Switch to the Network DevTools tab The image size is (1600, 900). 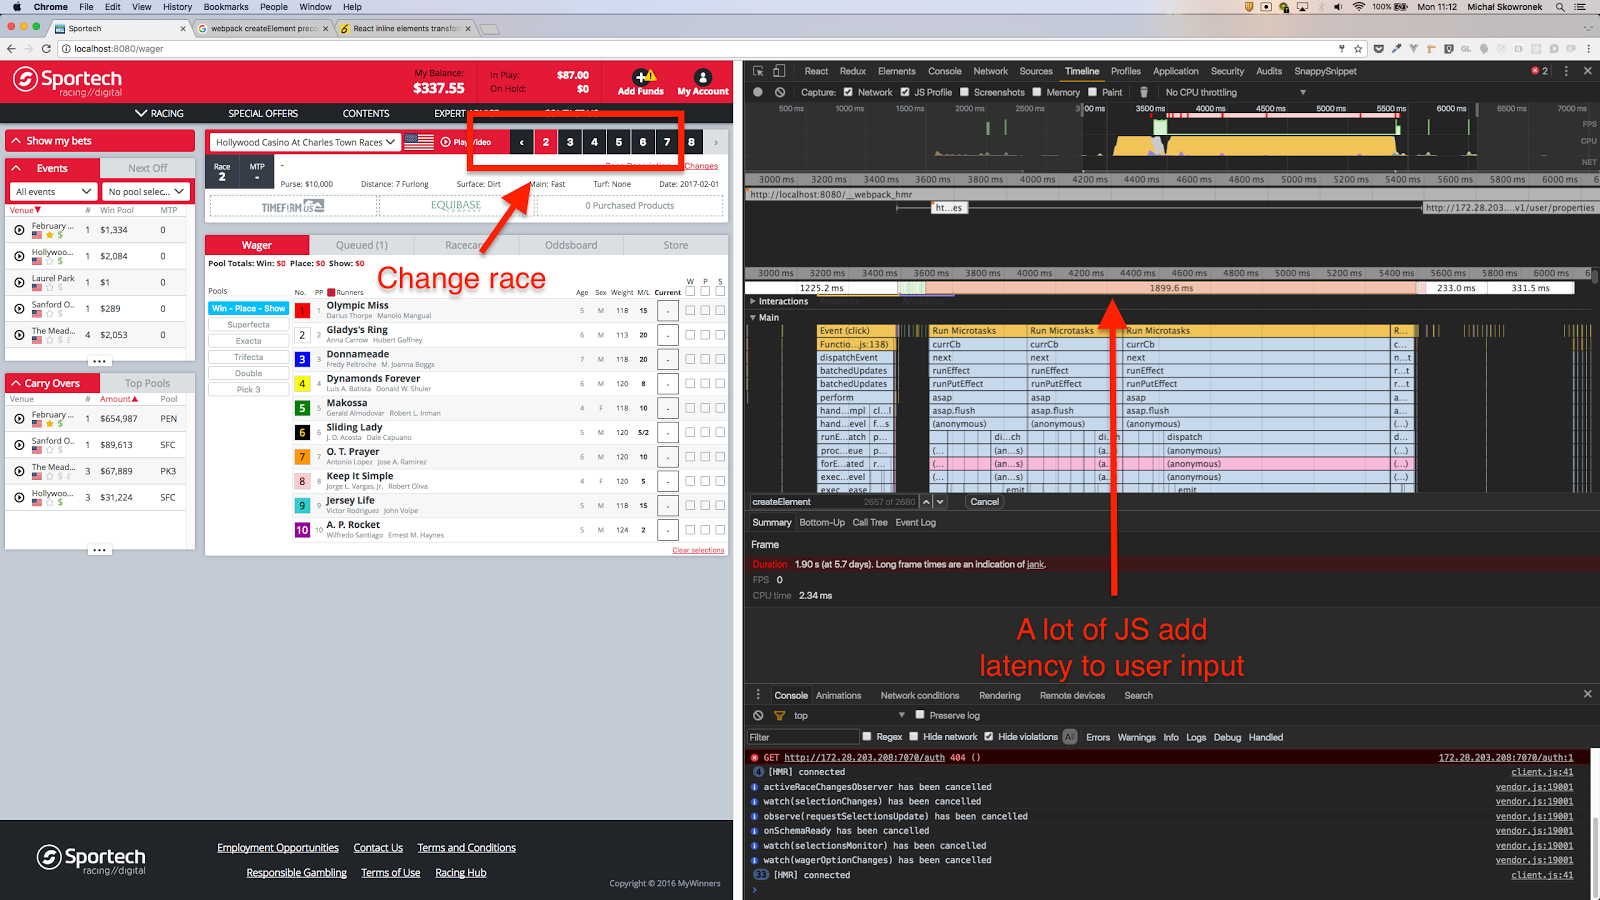click(x=991, y=71)
